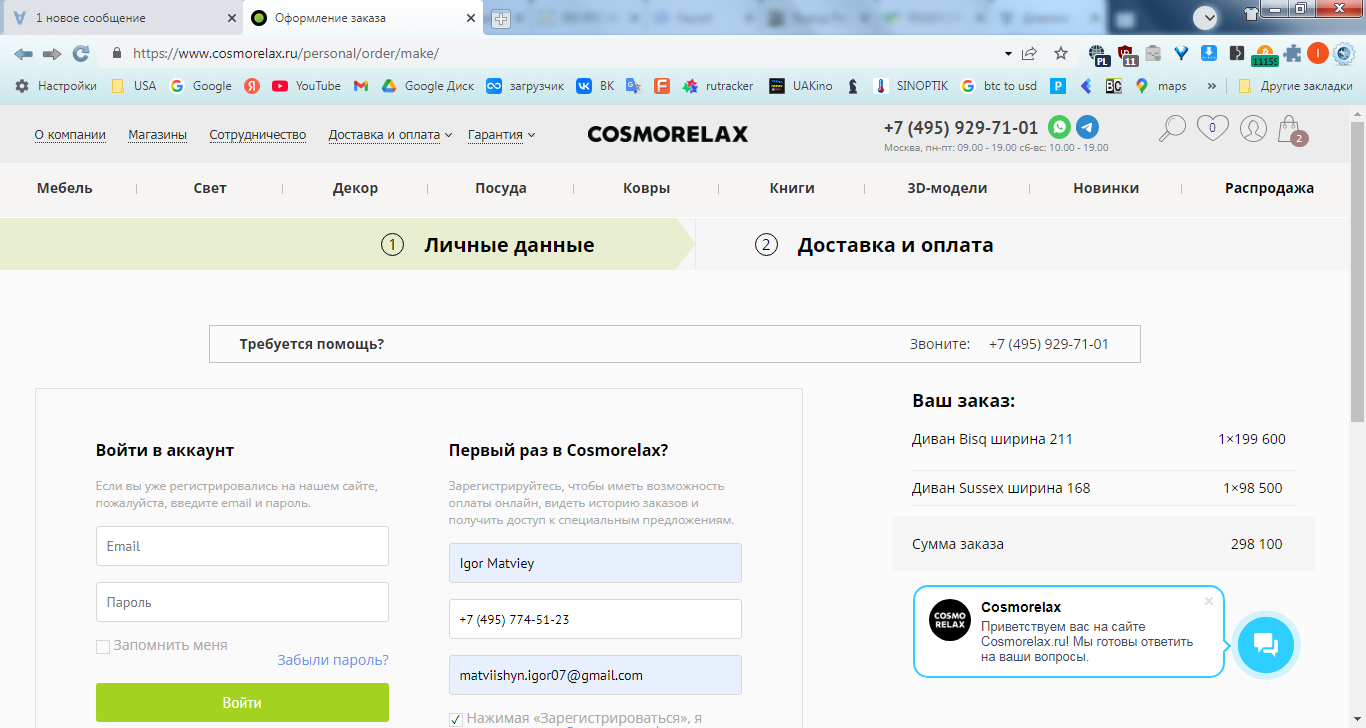Go forward with browser forward arrow
This screenshot has height=728, width=1366.
pos(52,53)
